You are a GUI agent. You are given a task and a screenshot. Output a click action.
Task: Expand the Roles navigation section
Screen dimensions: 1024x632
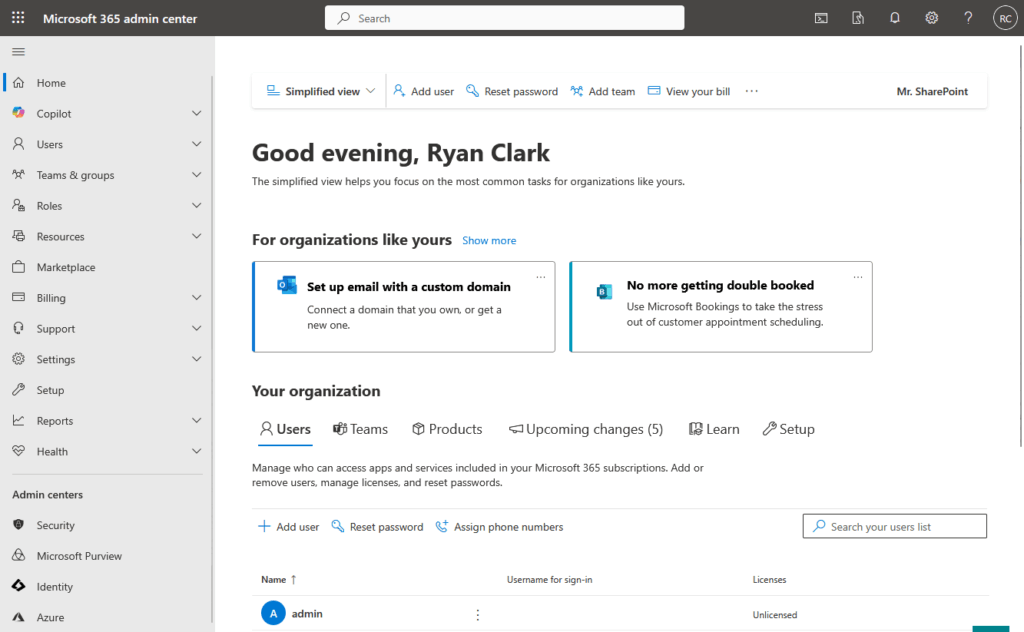197,205
